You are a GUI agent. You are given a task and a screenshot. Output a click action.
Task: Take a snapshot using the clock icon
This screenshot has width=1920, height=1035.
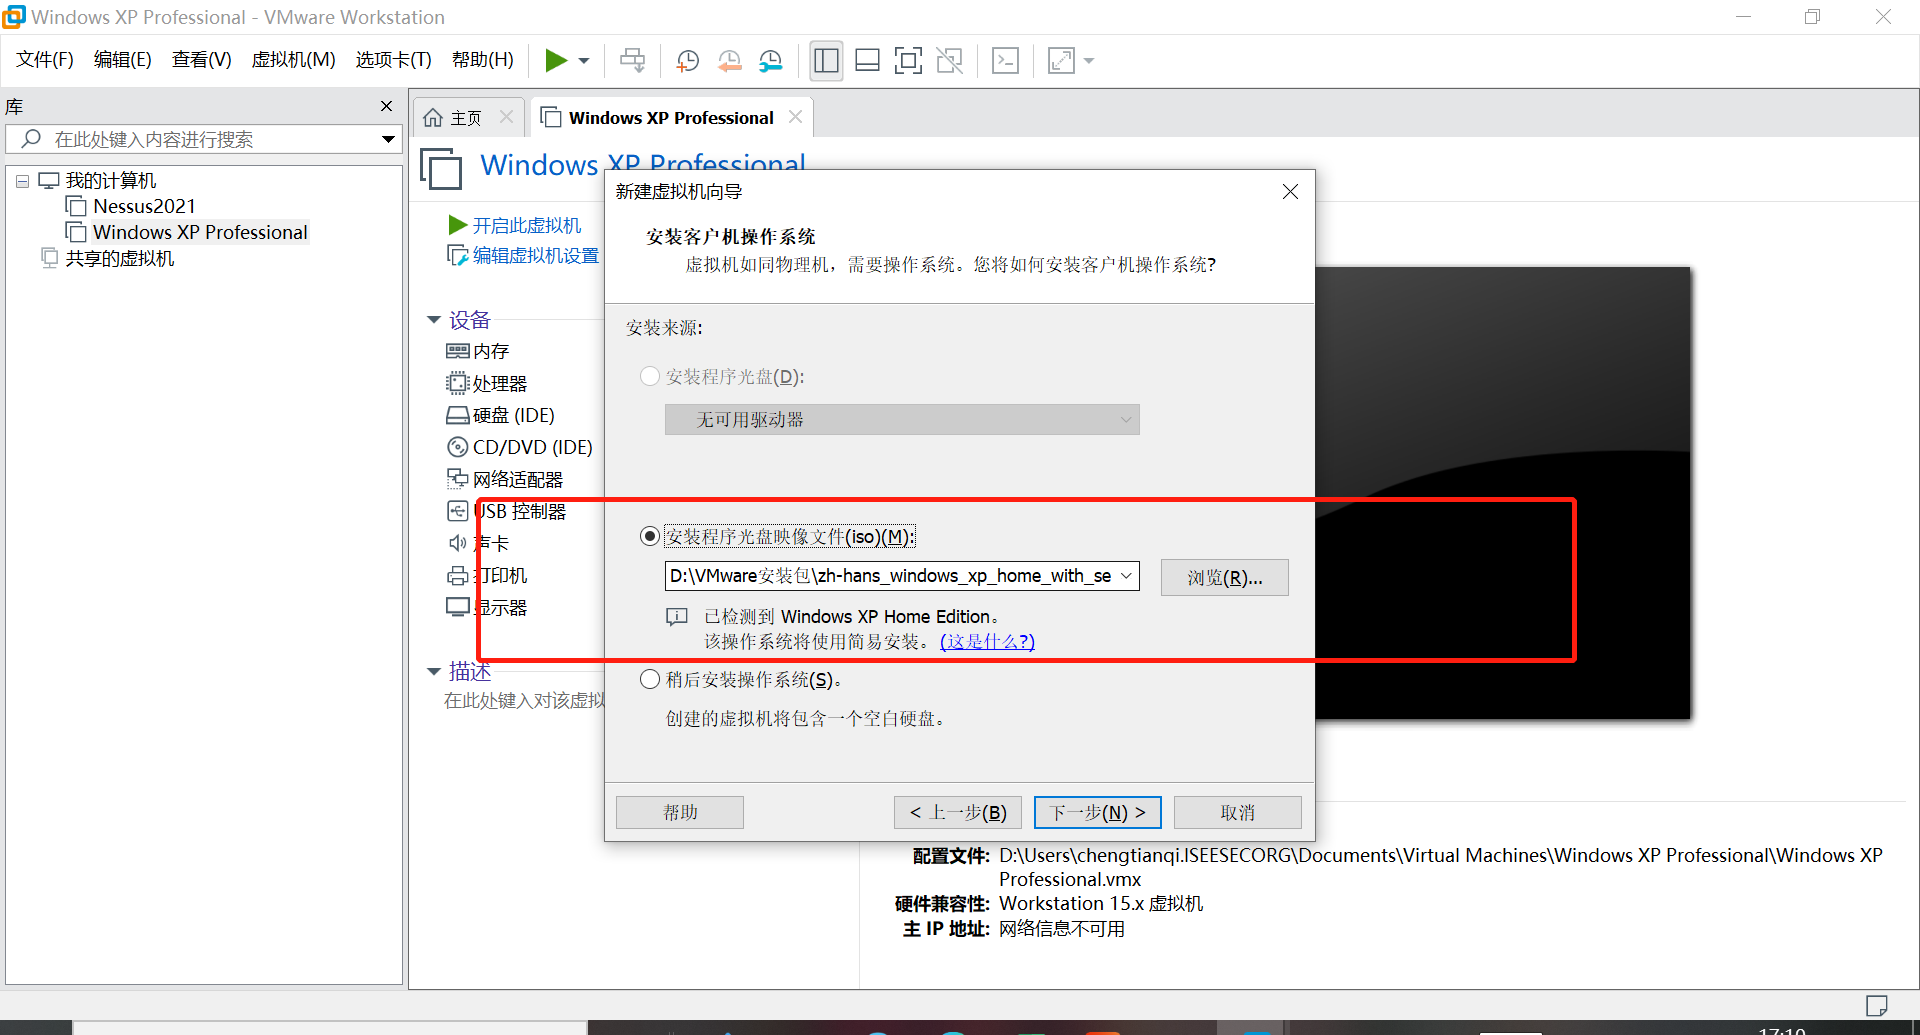point(687,61)
